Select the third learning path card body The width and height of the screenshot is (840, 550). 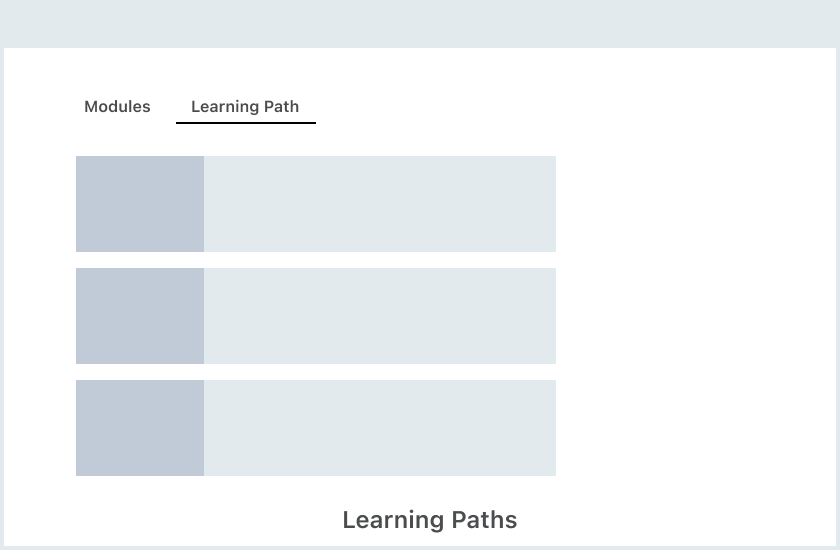tap(380, 428)
